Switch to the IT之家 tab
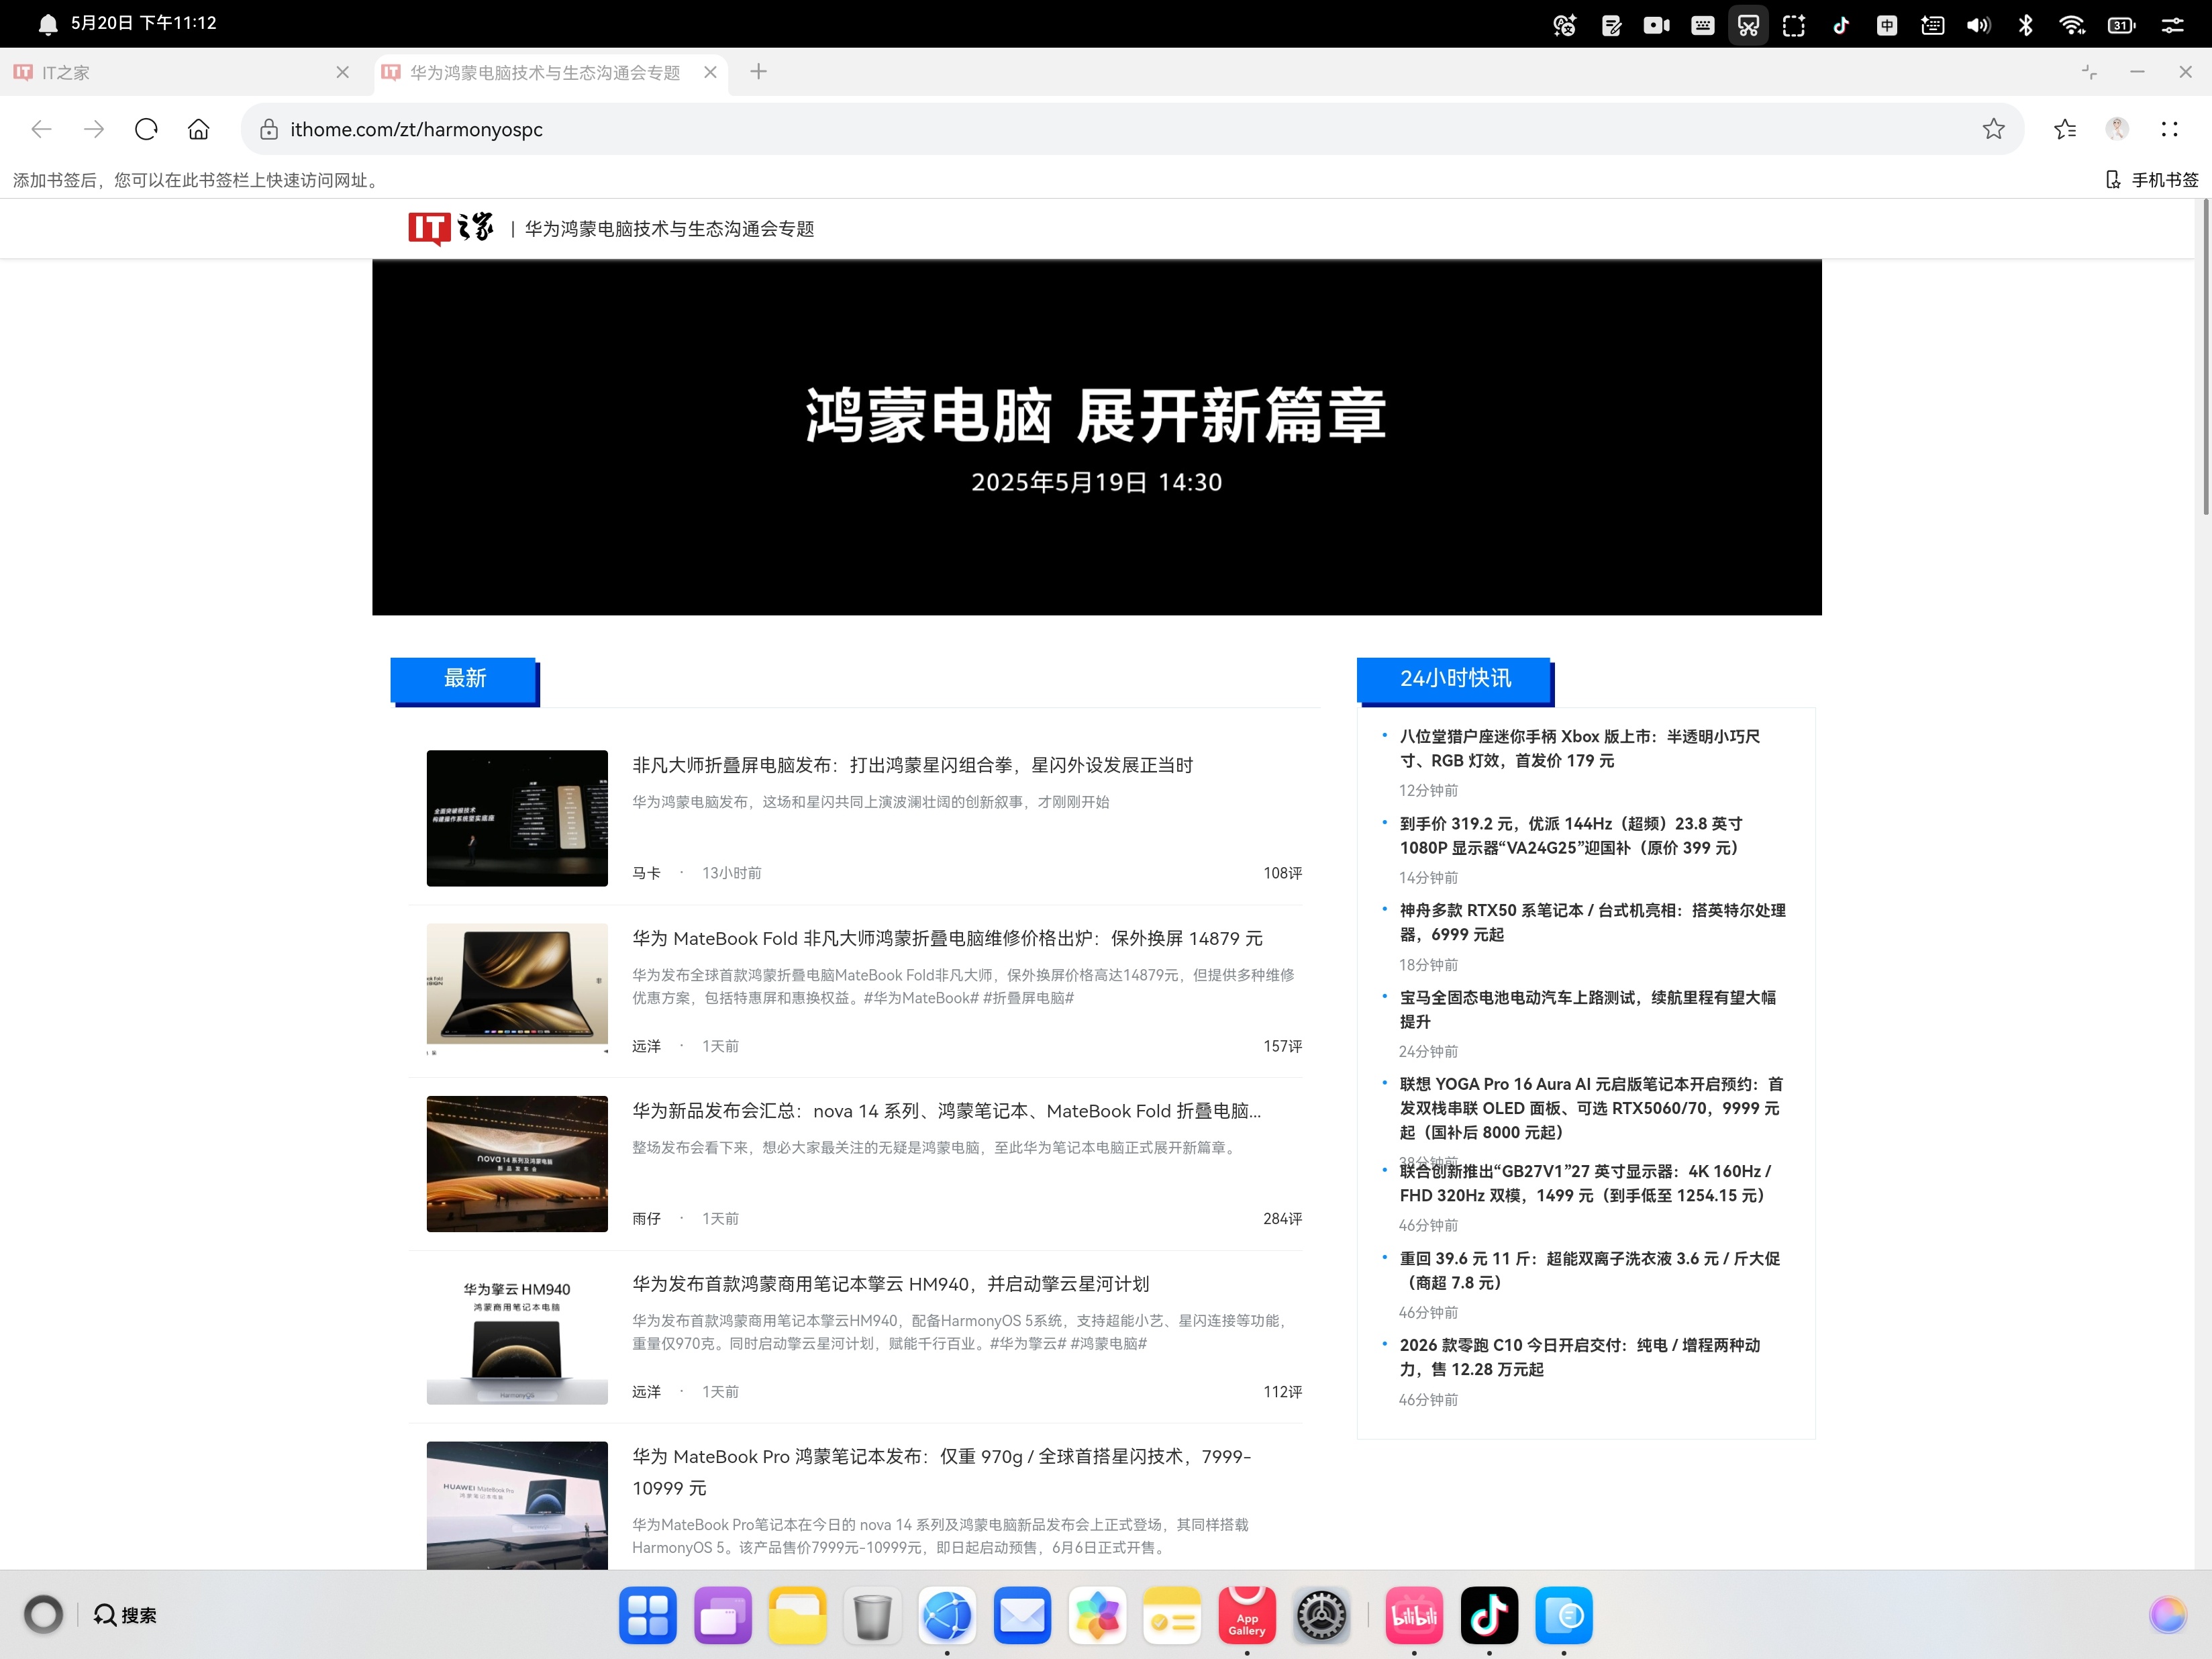 click(180, 72)
